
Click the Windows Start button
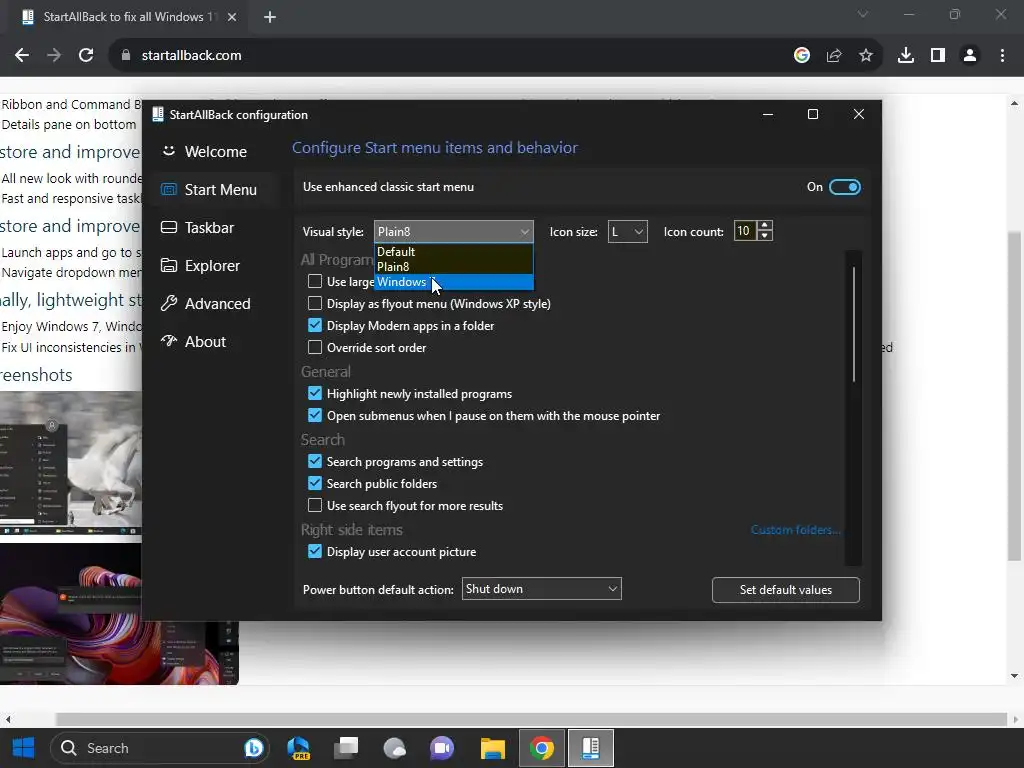point(24,748)
